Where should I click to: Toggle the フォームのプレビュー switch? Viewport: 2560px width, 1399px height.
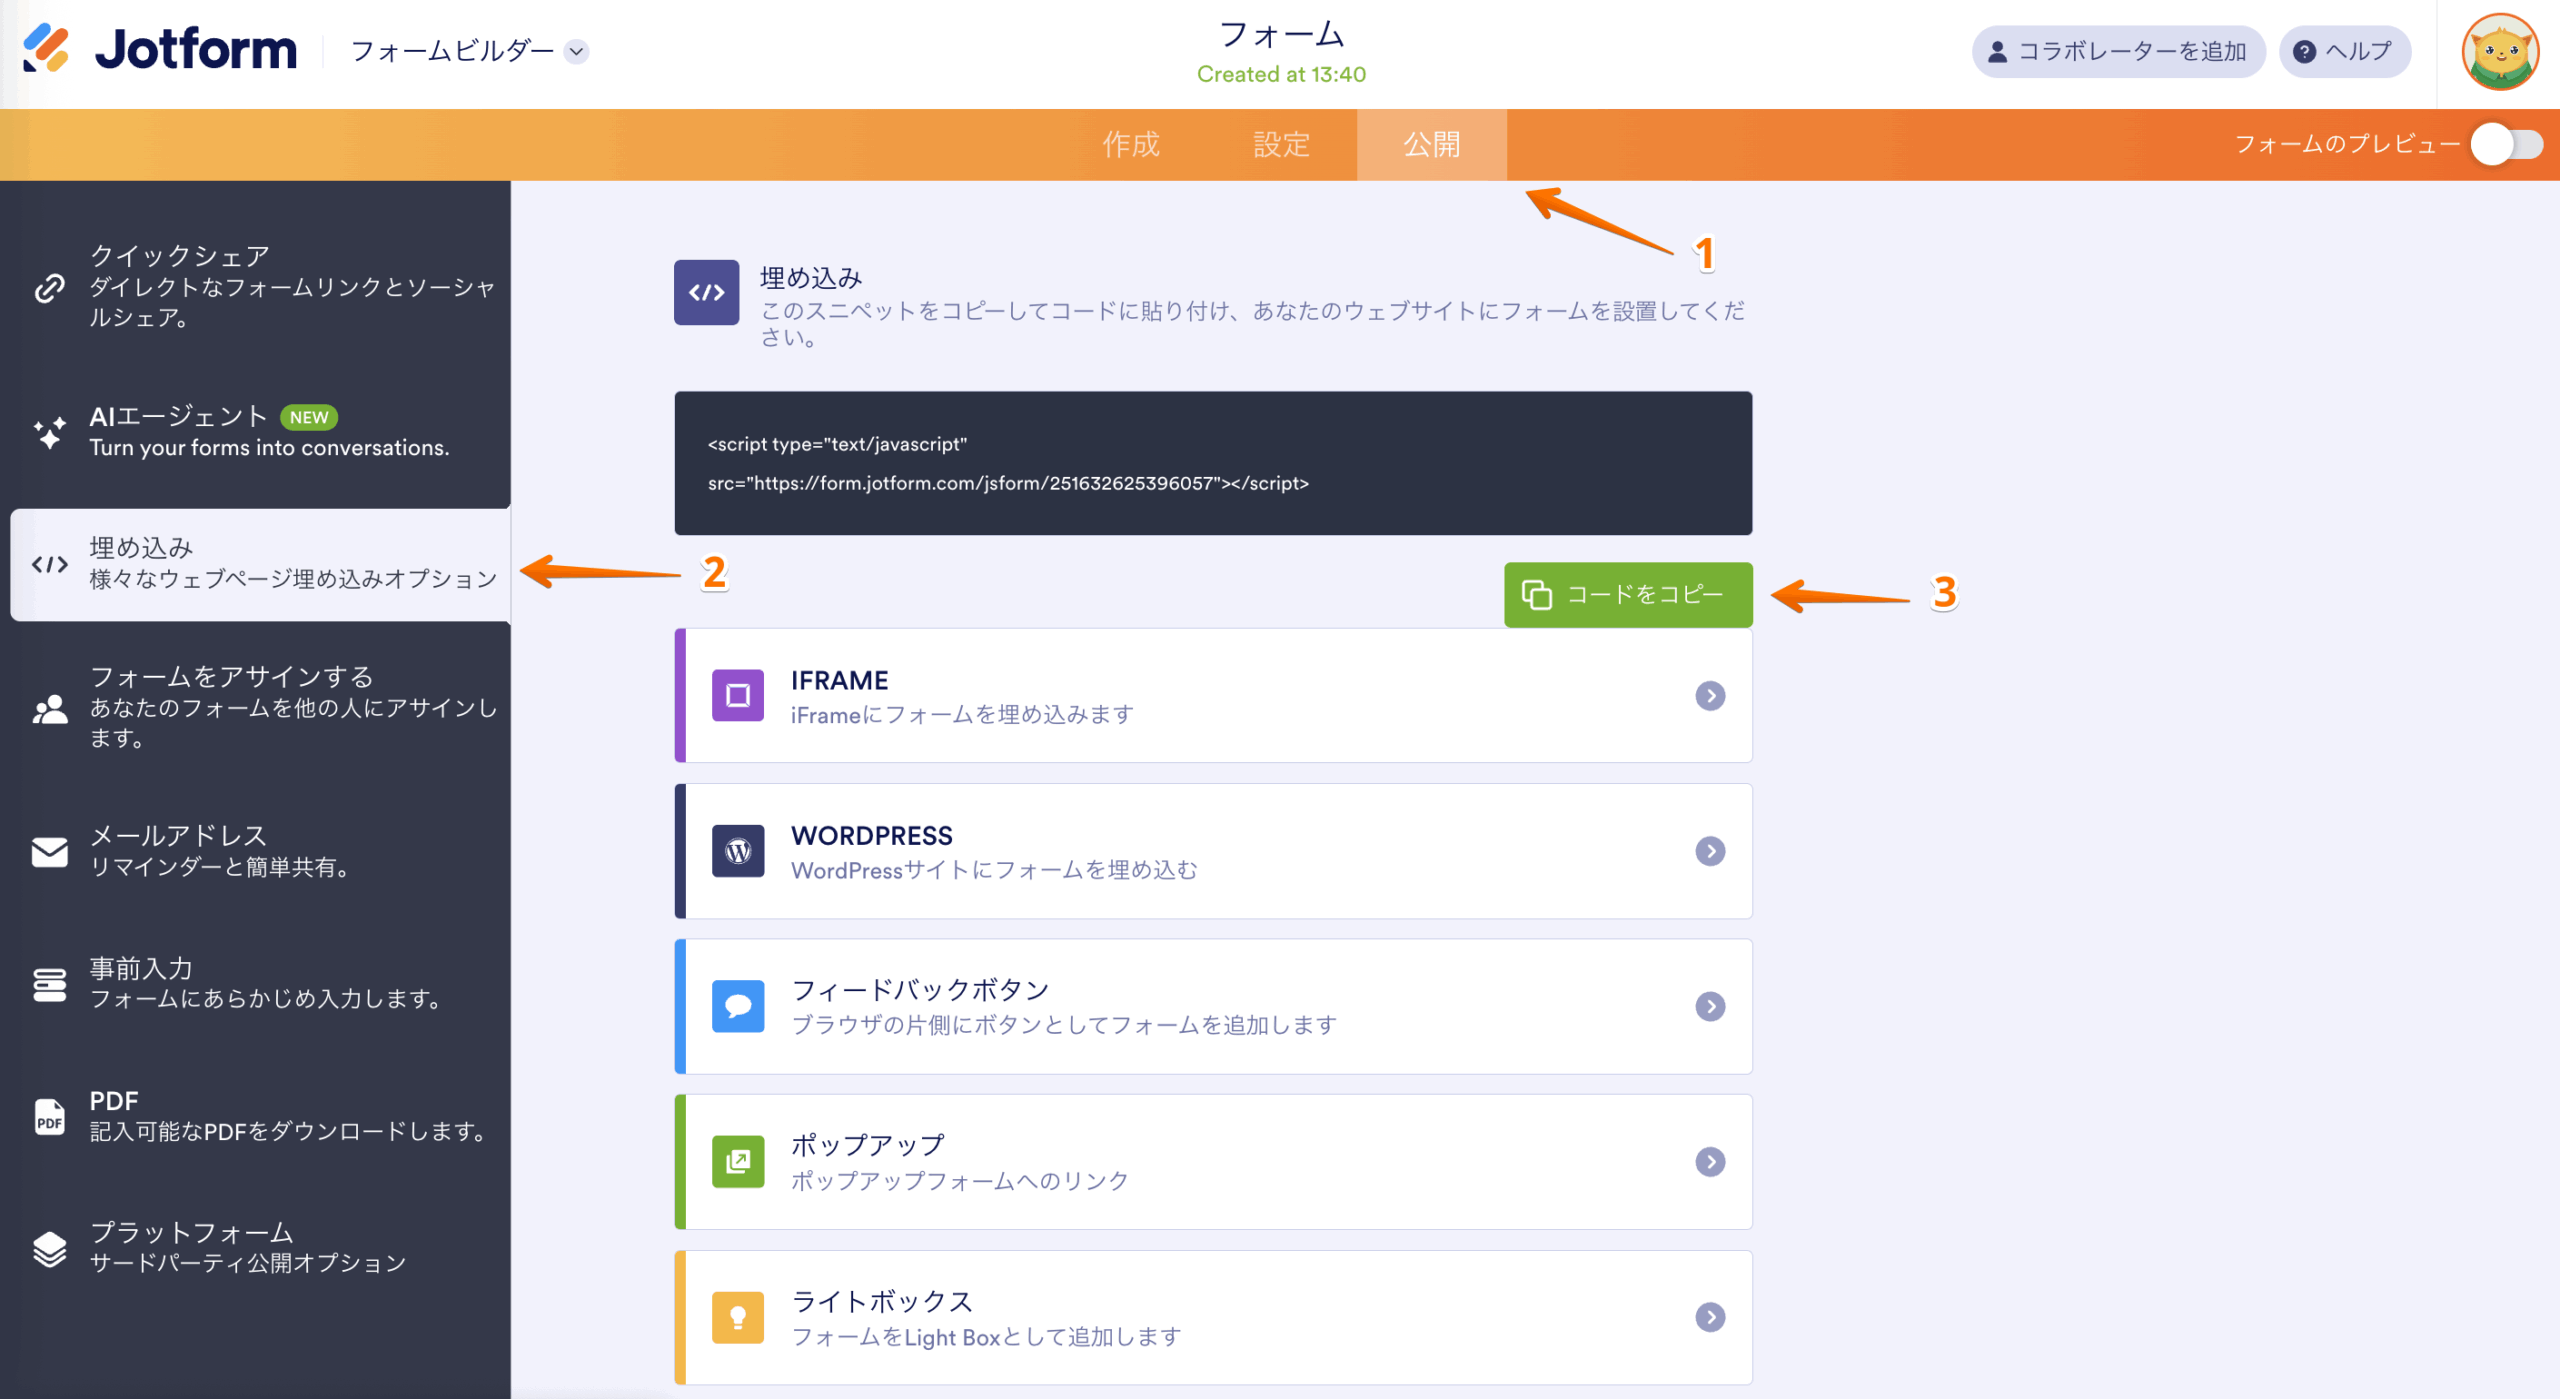(x=2506, y=144)
